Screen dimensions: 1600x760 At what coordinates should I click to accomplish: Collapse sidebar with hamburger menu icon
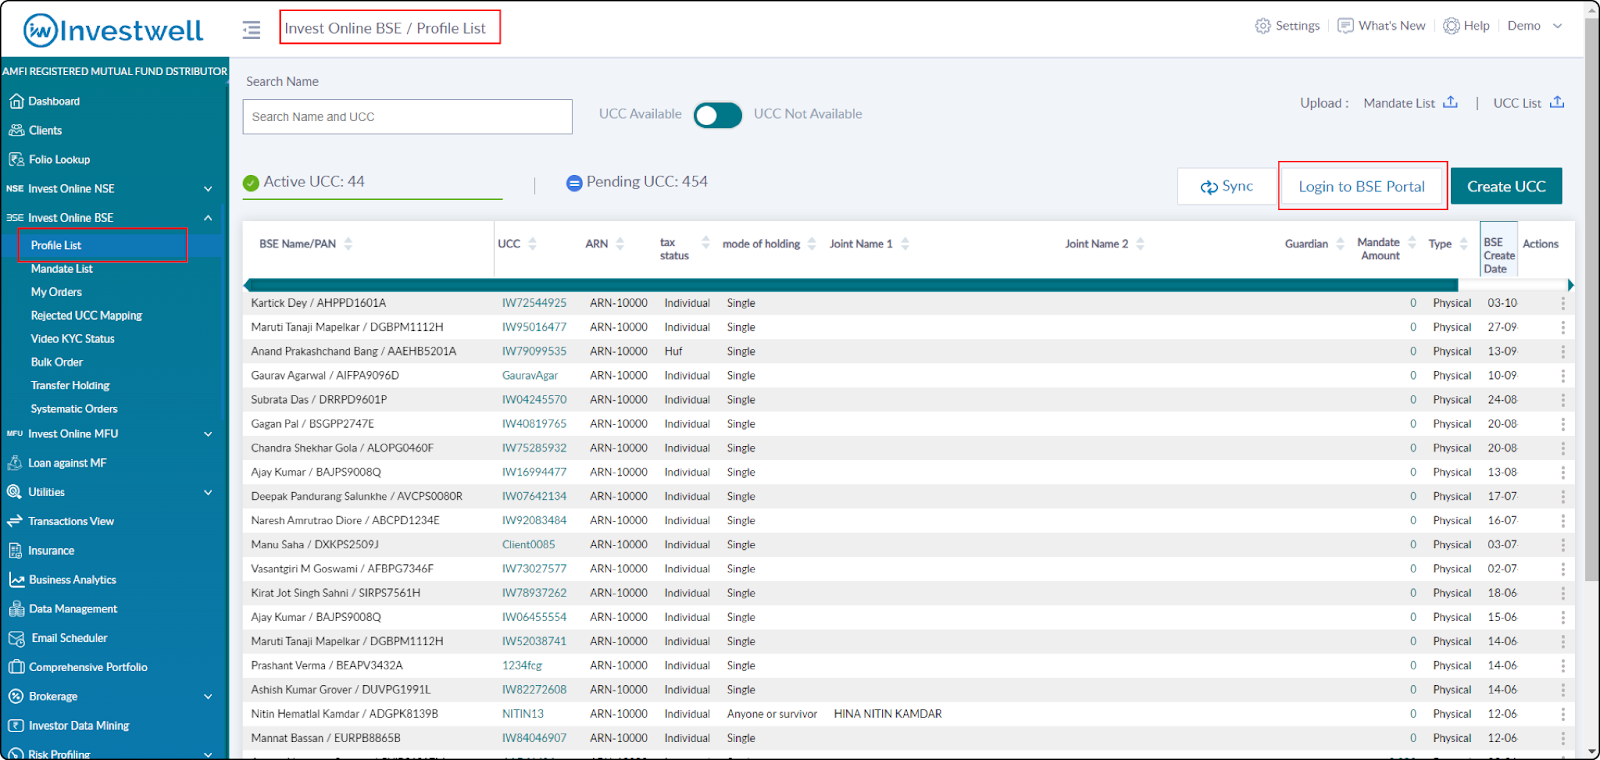tap(251, 30)
